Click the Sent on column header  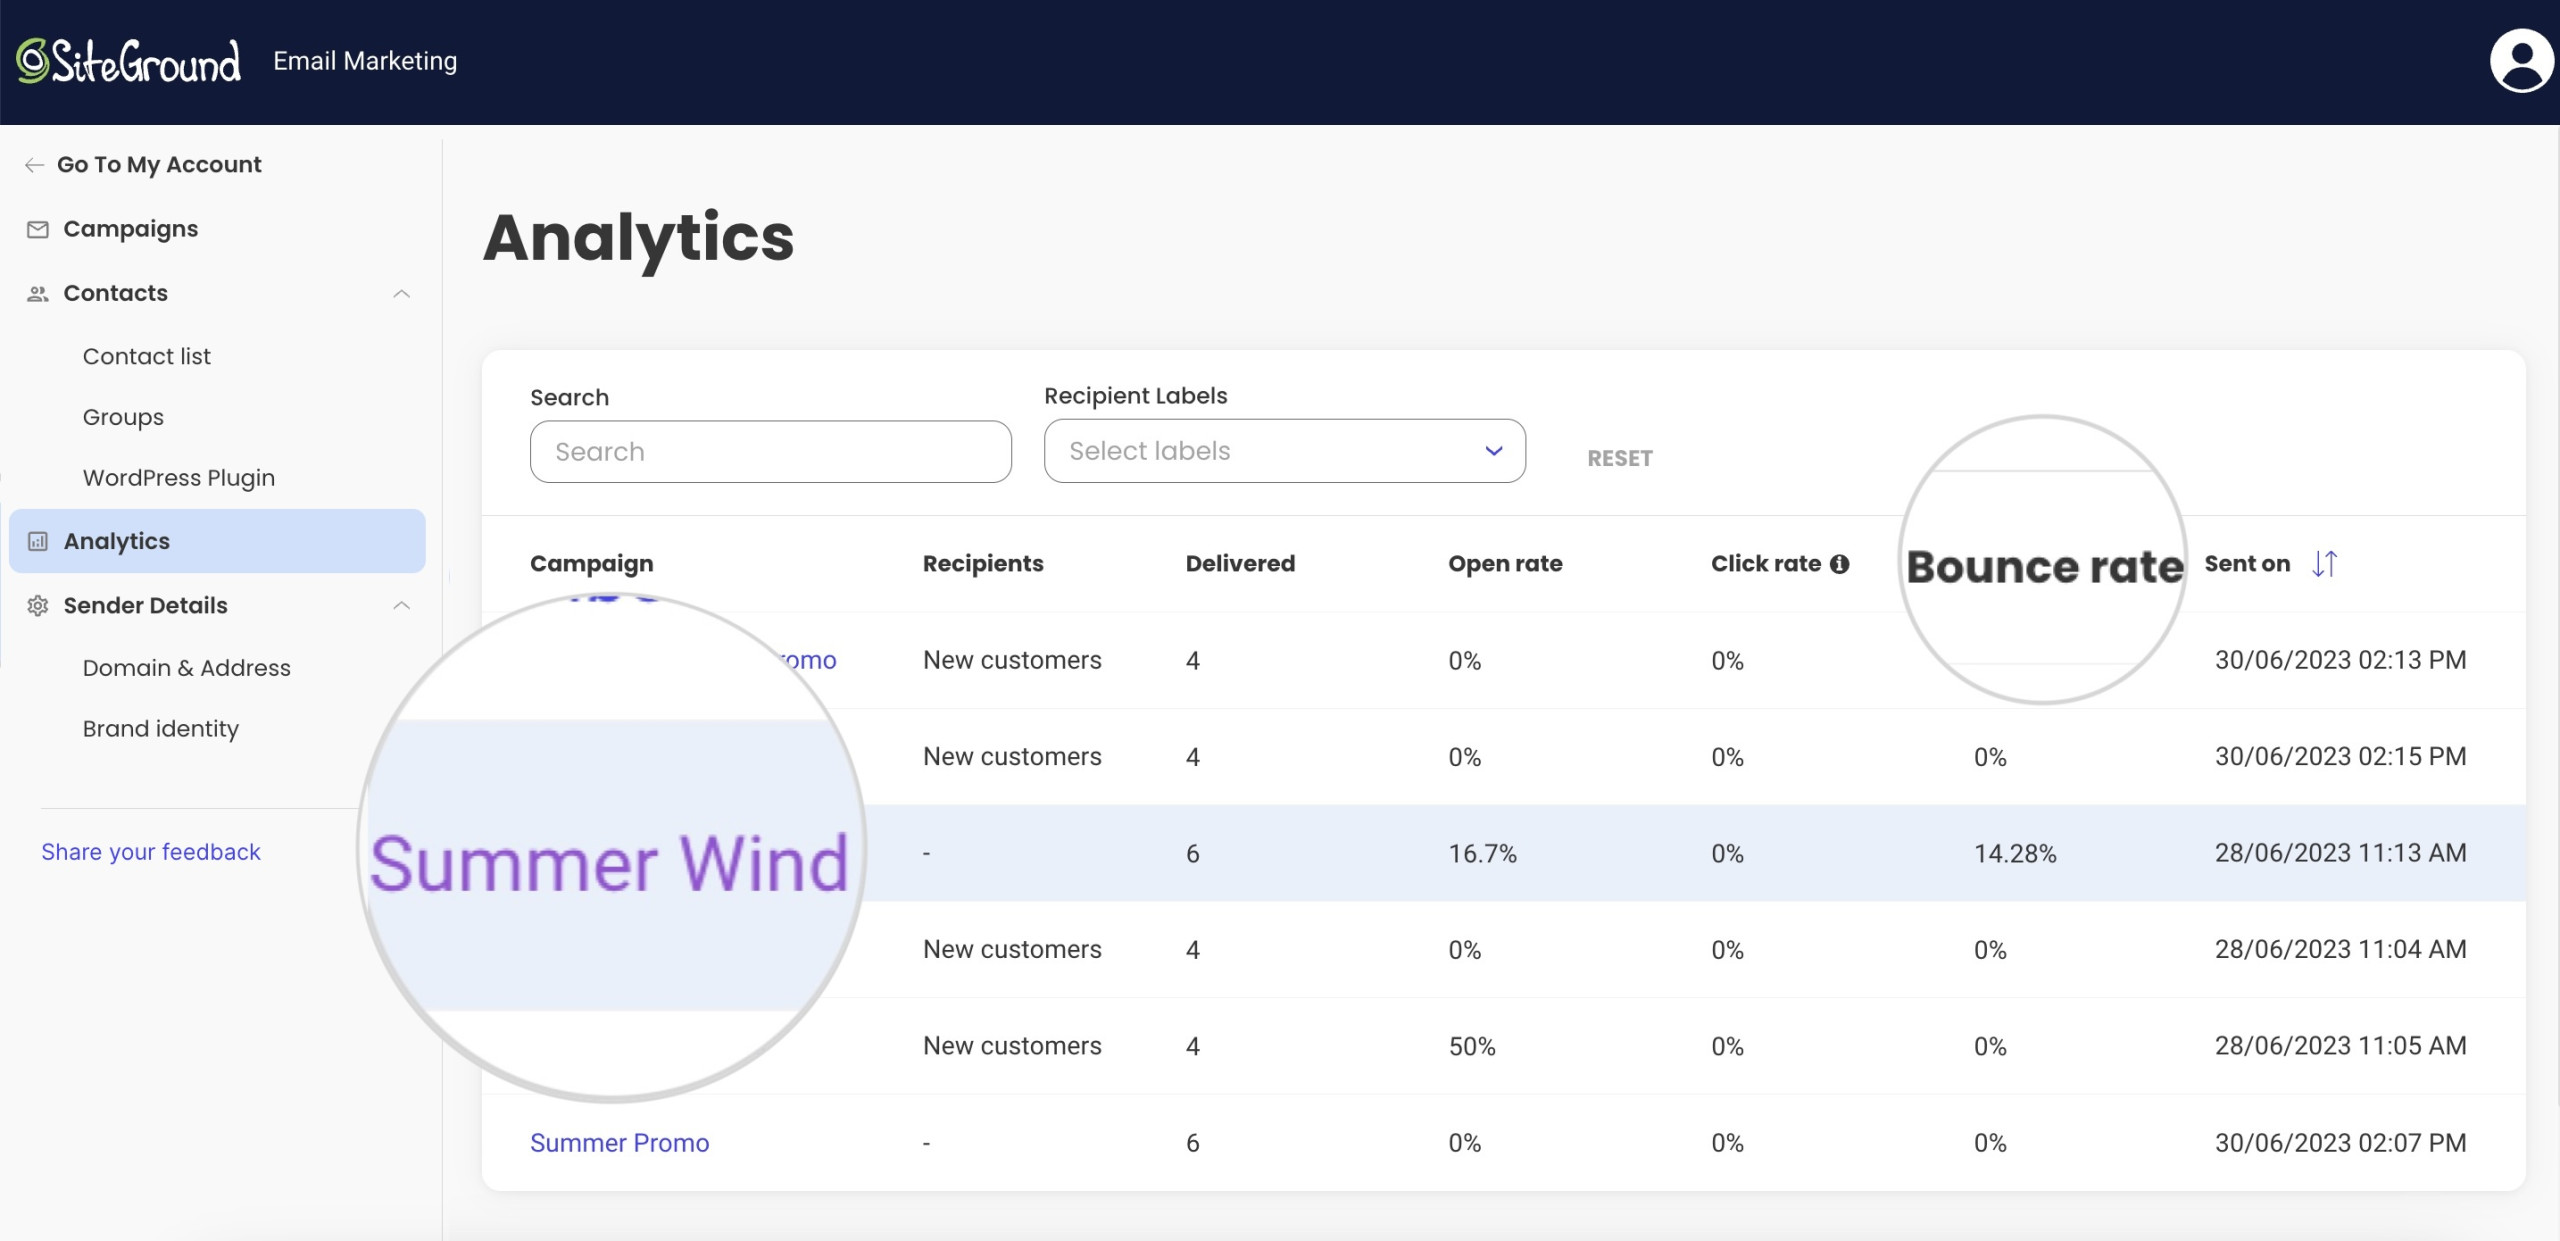tap(2247, 564)
